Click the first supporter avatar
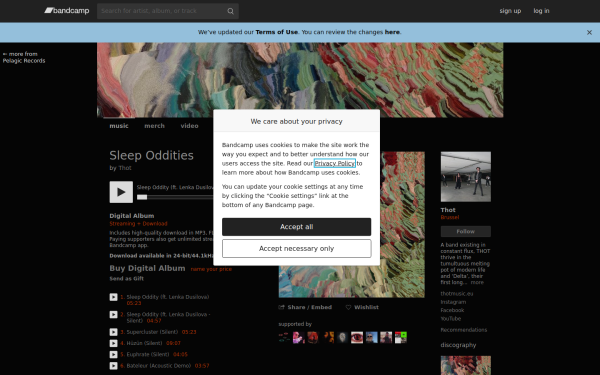 pos(284,338)
